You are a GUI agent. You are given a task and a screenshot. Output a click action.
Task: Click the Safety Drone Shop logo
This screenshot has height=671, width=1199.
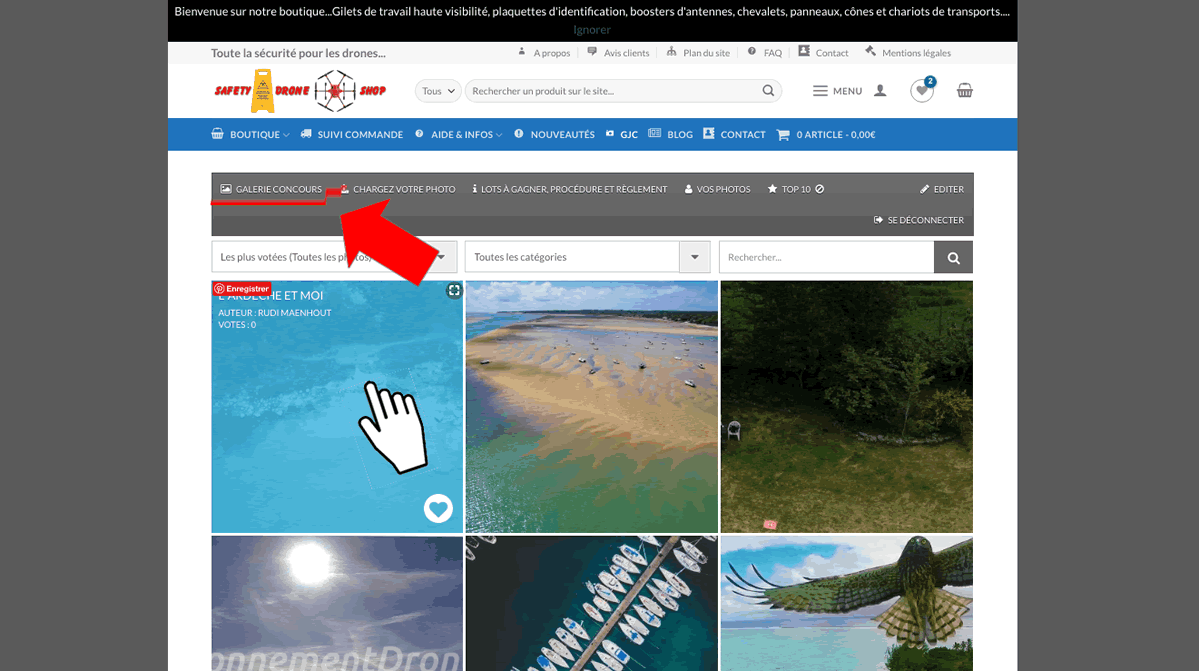pos(299,91)
